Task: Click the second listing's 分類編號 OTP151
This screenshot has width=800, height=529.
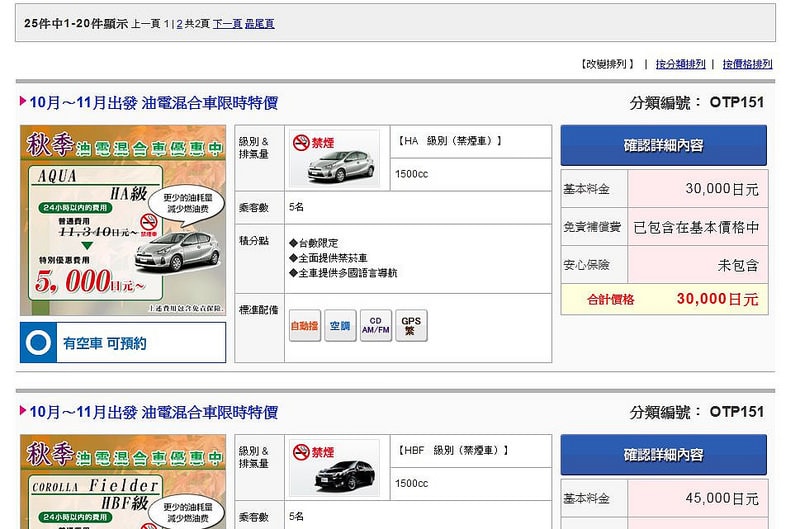Action: tap(696, 412)
